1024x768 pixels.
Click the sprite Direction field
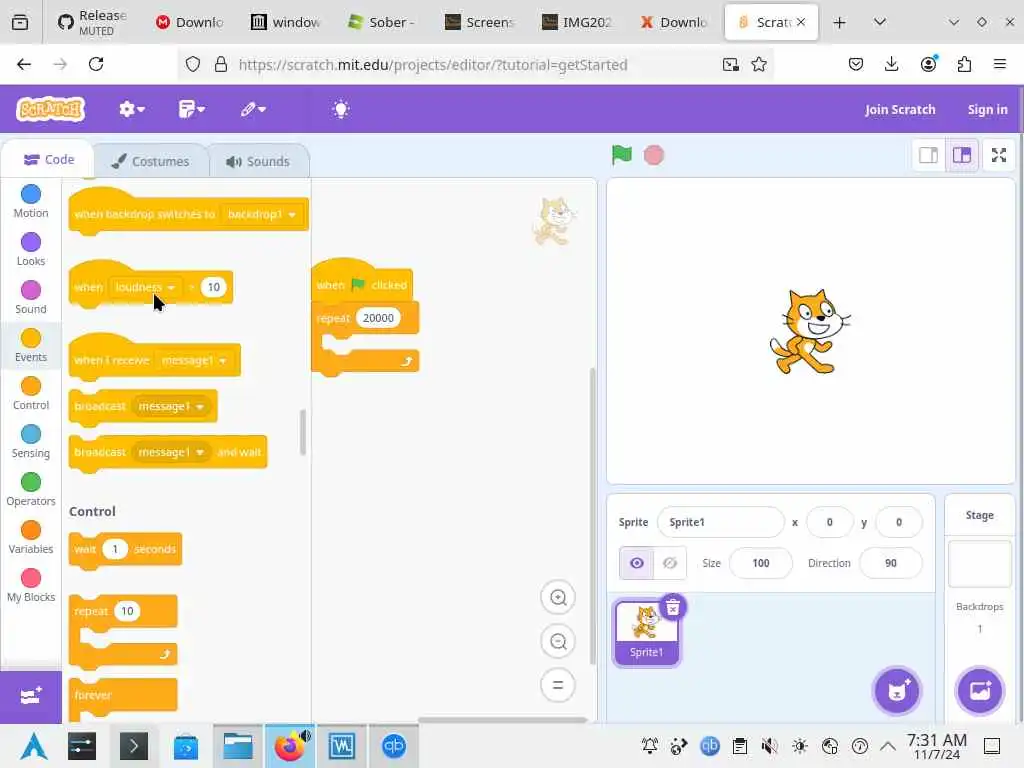click(x=891, y=563)
